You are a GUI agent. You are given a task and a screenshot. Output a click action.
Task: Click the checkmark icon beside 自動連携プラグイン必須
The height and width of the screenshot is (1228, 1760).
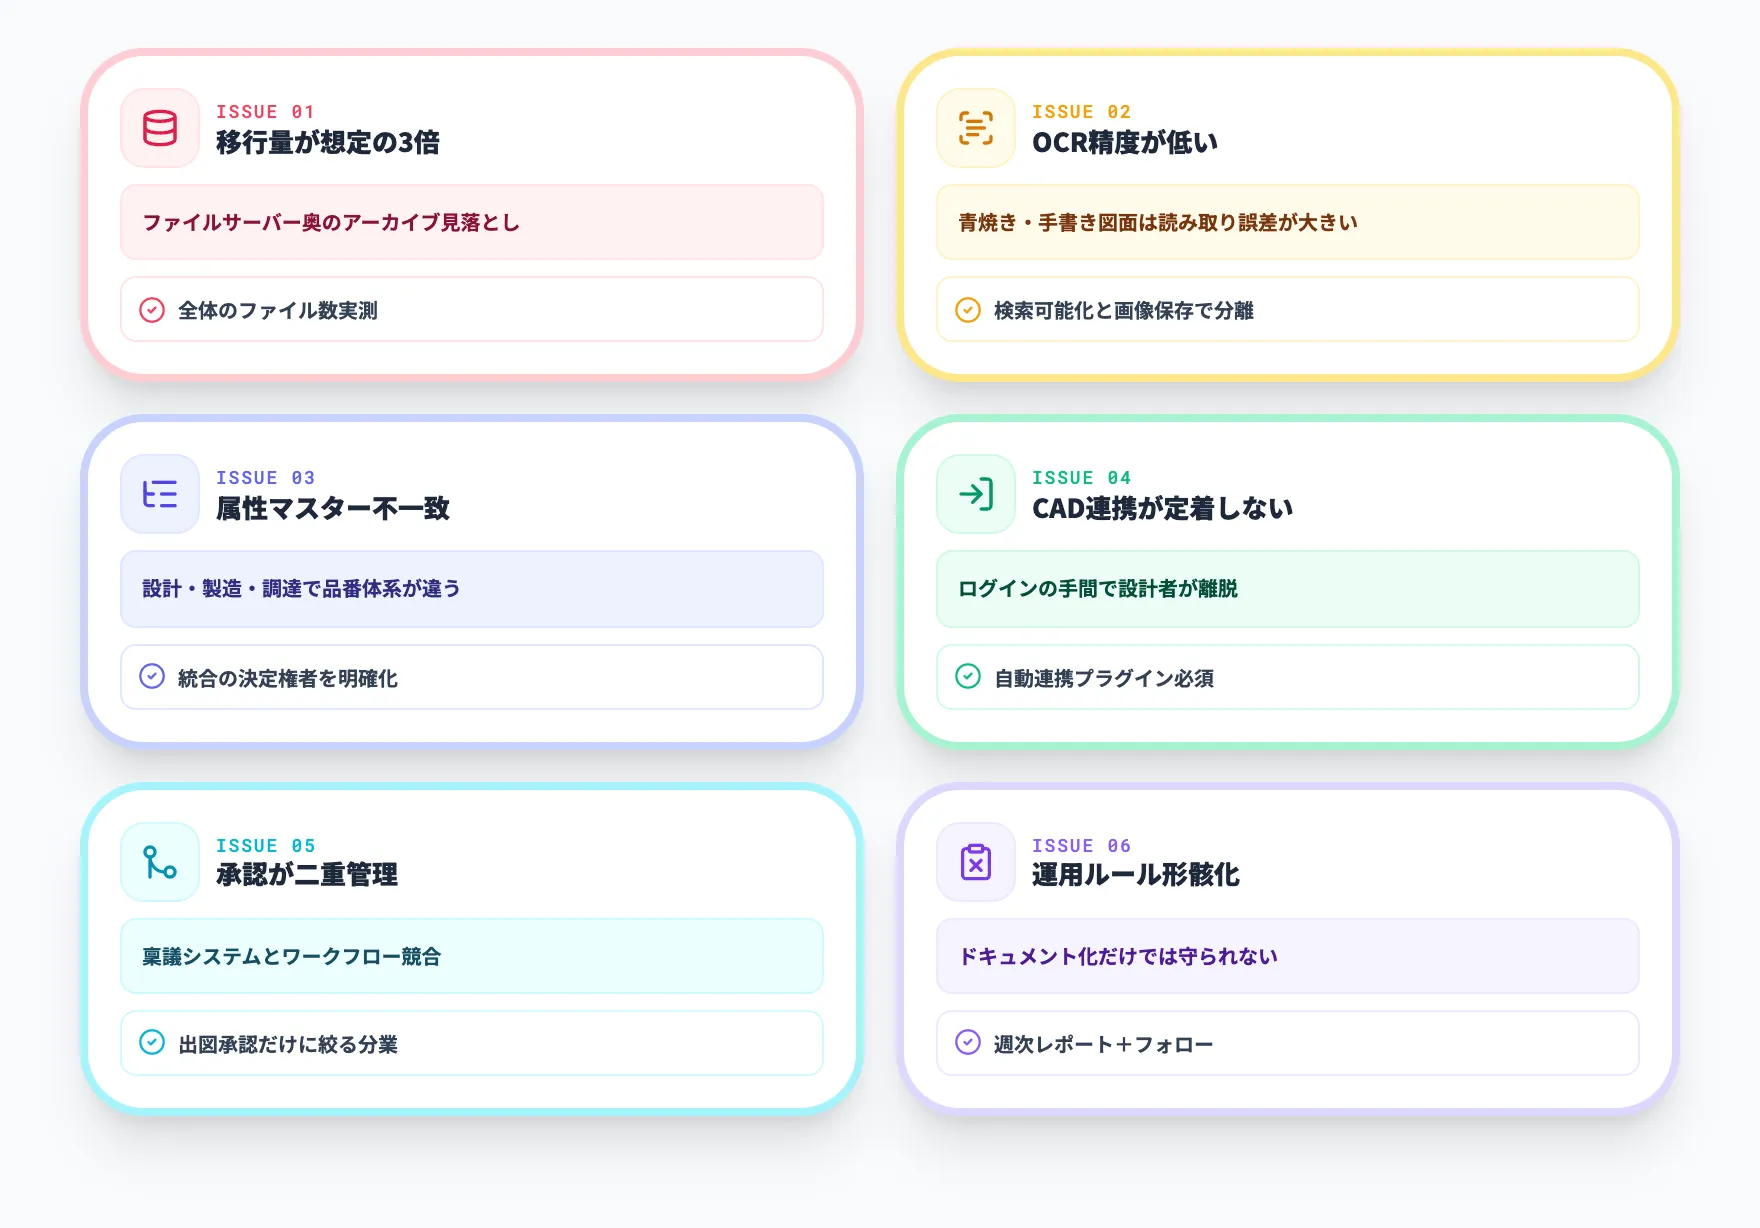point(968,678)
